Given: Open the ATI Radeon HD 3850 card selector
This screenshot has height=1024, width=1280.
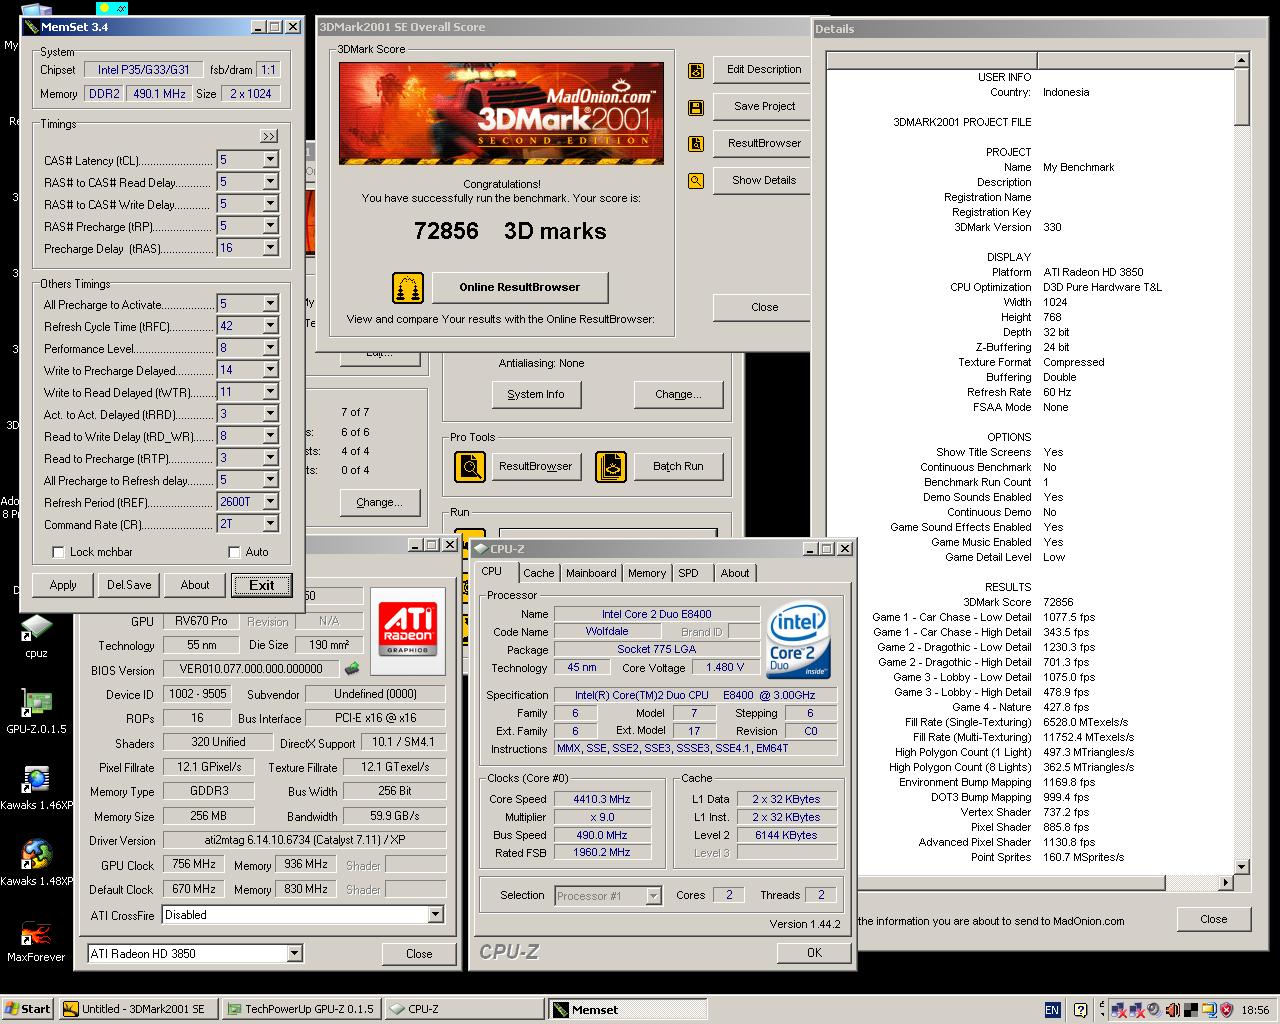Looking at the screenshot, I should pyautogui.click(x=294, y=953).
